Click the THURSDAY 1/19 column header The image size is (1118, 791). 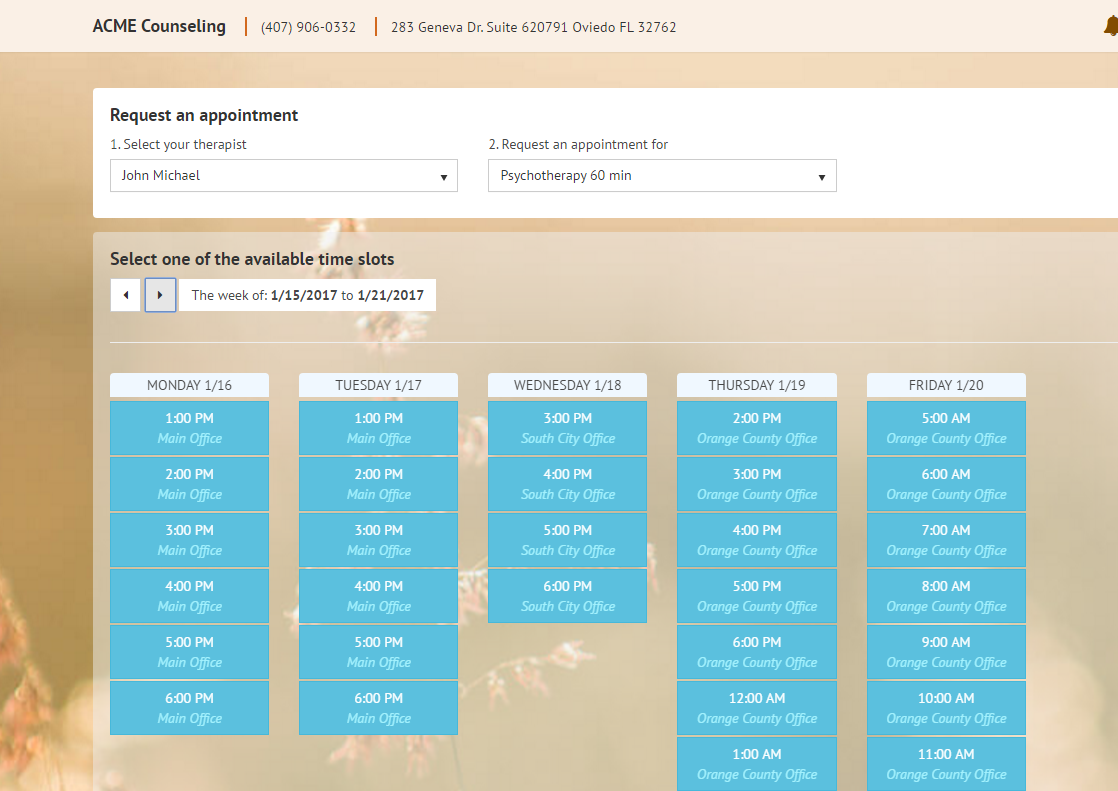pos(757,385)
